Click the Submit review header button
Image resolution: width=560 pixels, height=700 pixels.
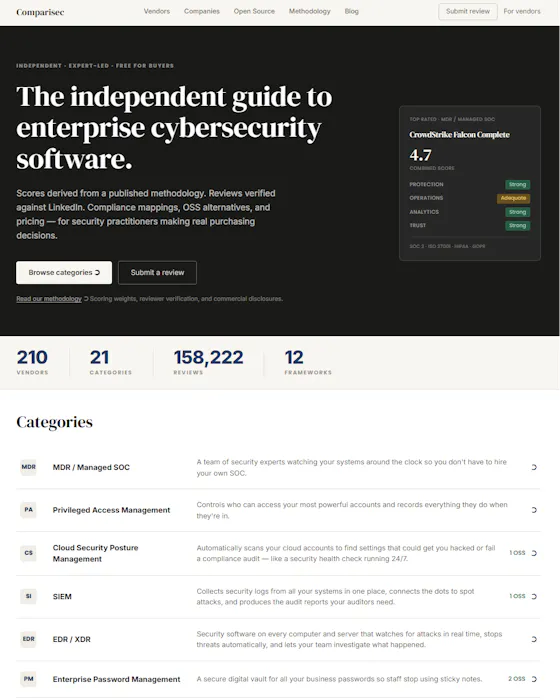point(468,11)
